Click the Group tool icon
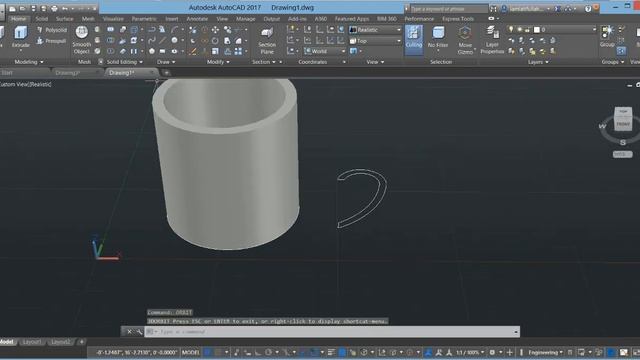The height and width of the screenshot is (360, 640). [x=607, y=36]
